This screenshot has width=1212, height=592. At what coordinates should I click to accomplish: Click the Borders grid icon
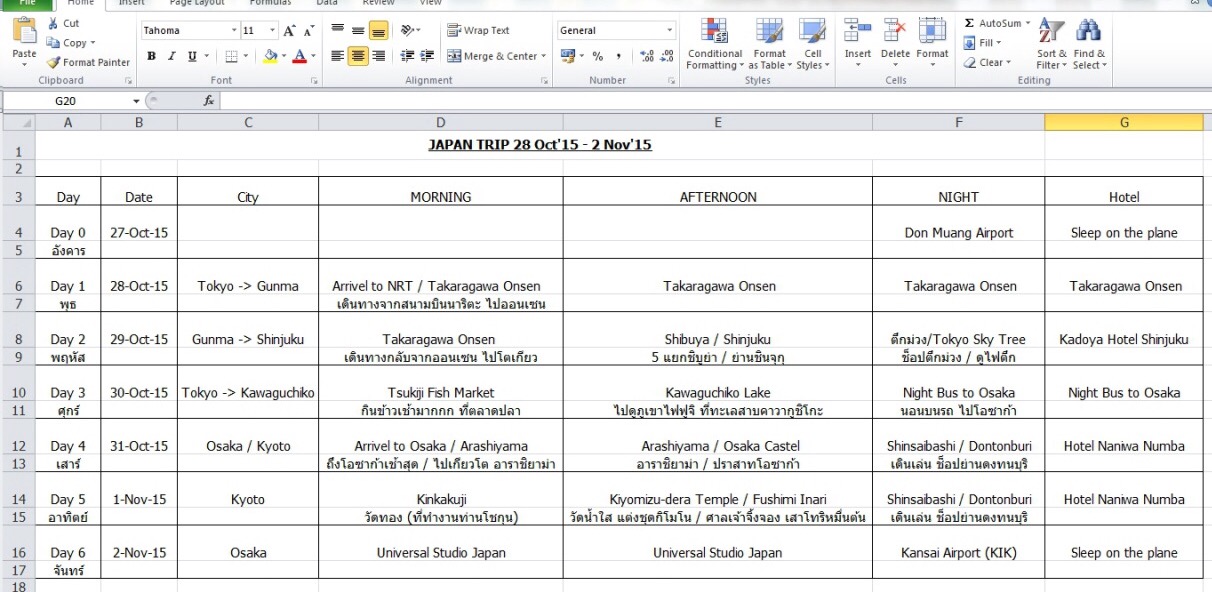(231, 57)
